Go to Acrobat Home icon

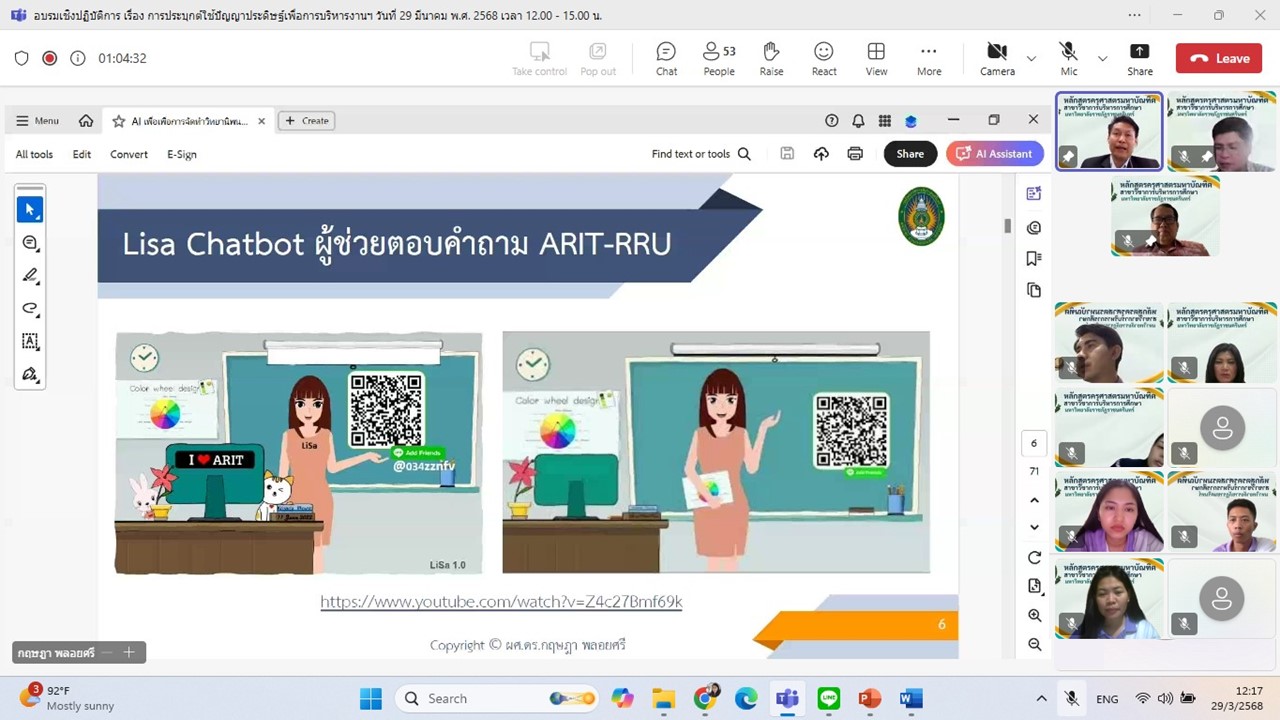pos(86,121)
